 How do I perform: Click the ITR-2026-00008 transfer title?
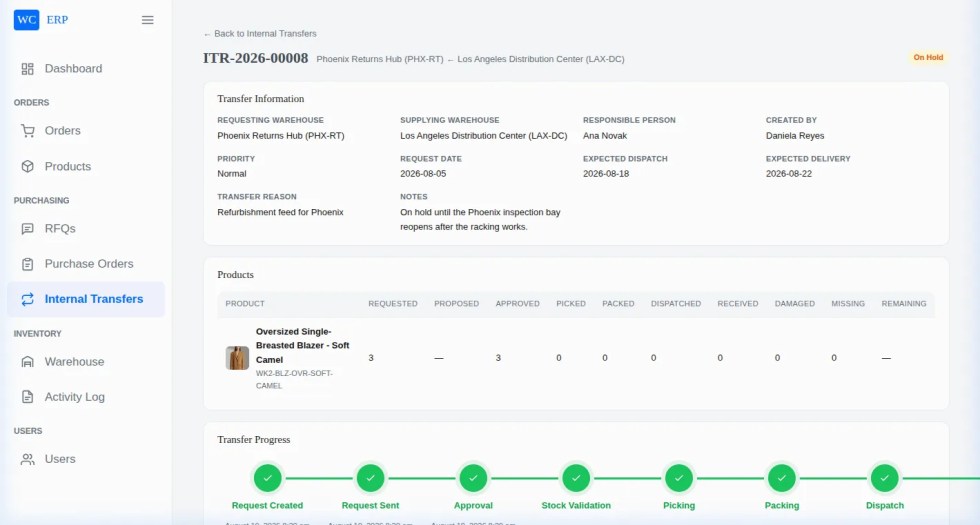(256, 58)
